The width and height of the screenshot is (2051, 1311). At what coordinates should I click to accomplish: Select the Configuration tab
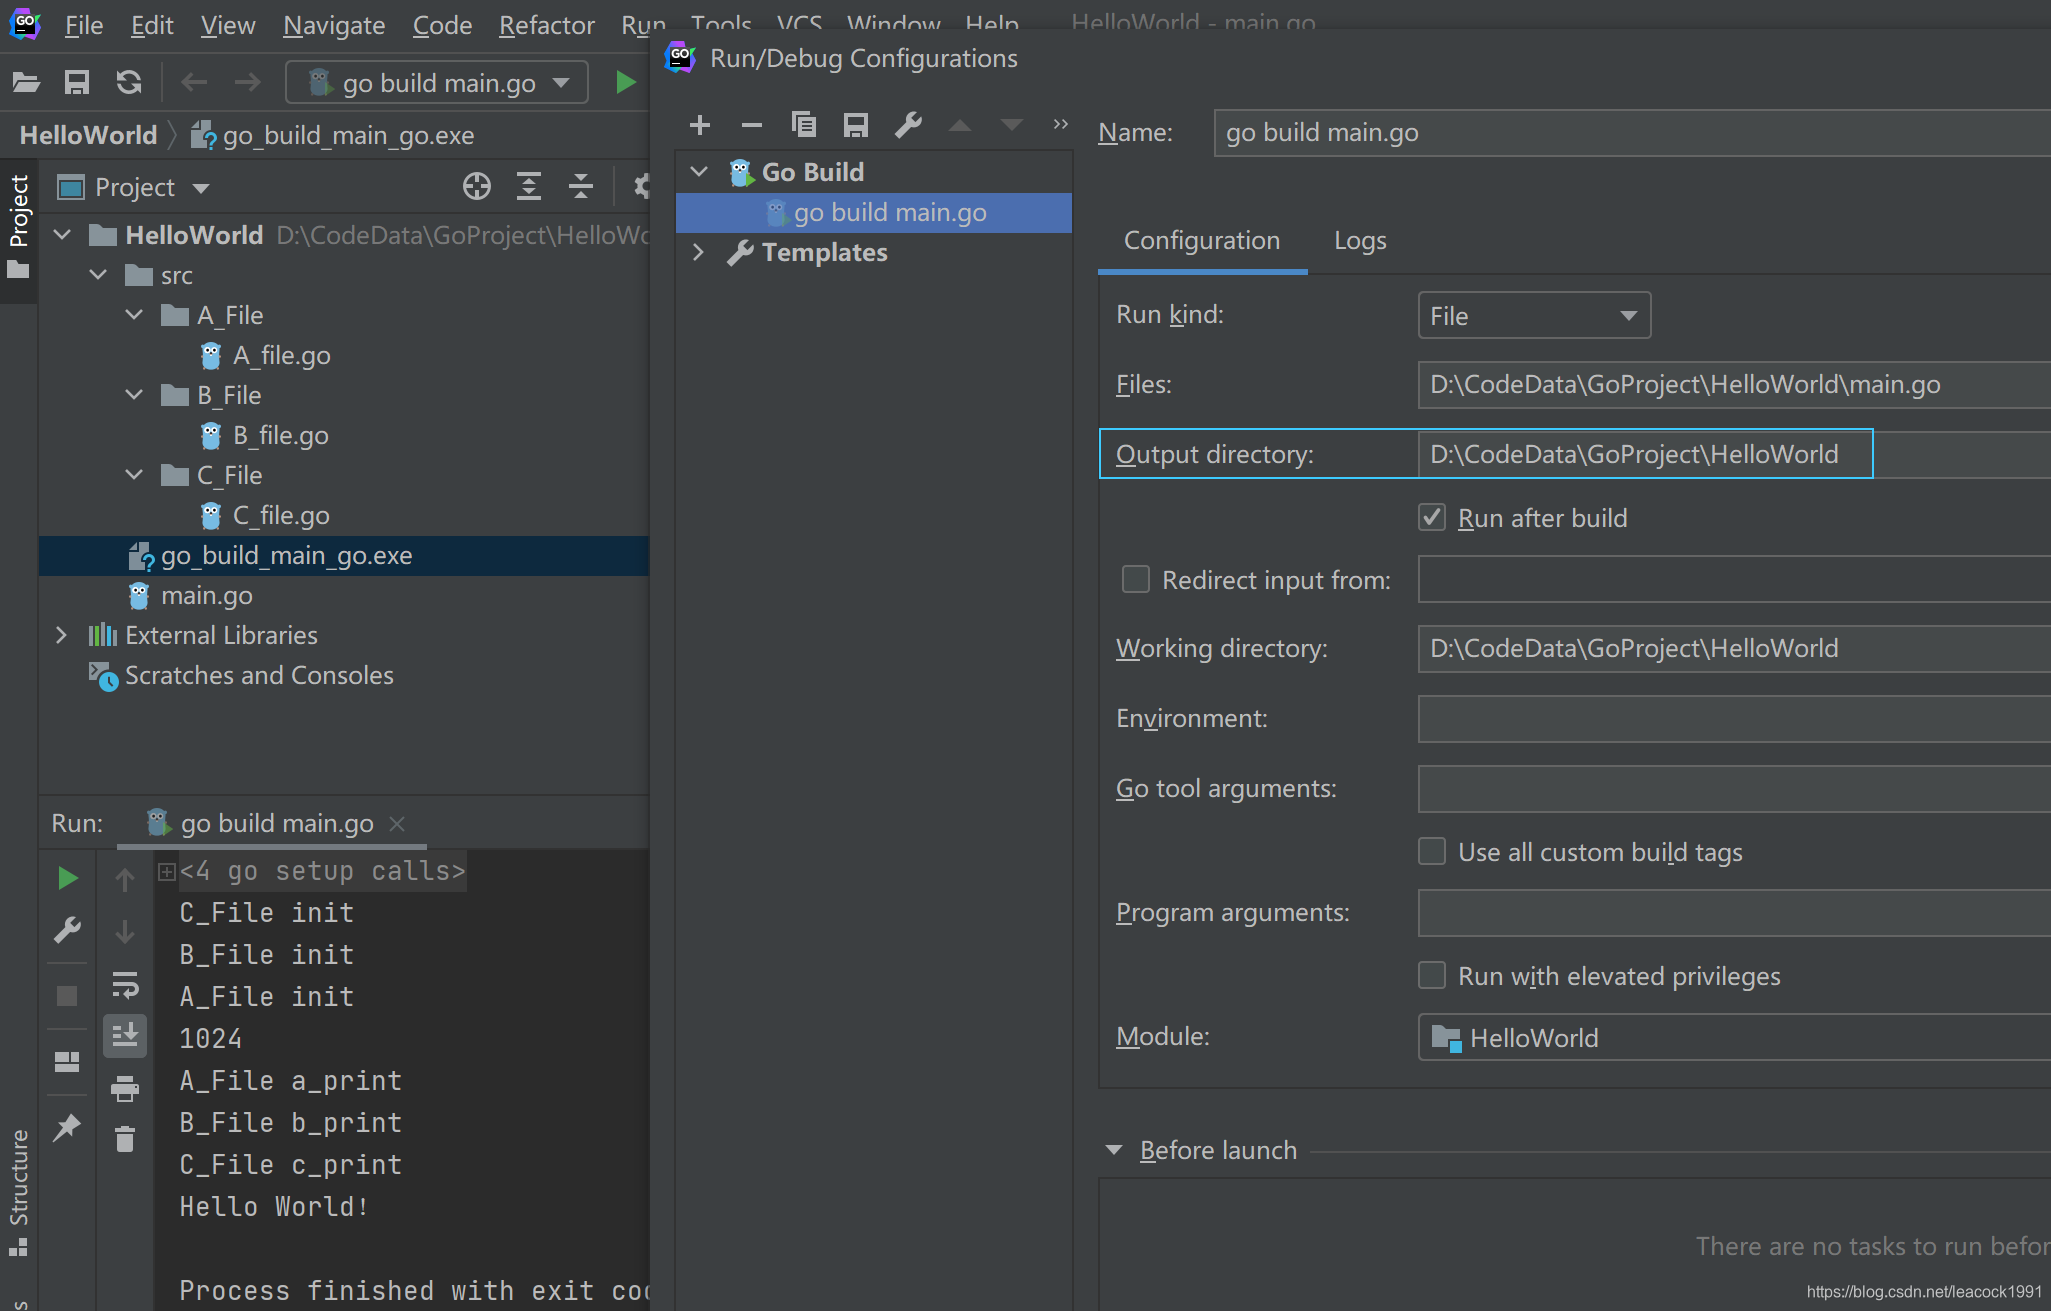pos(1202,241)
